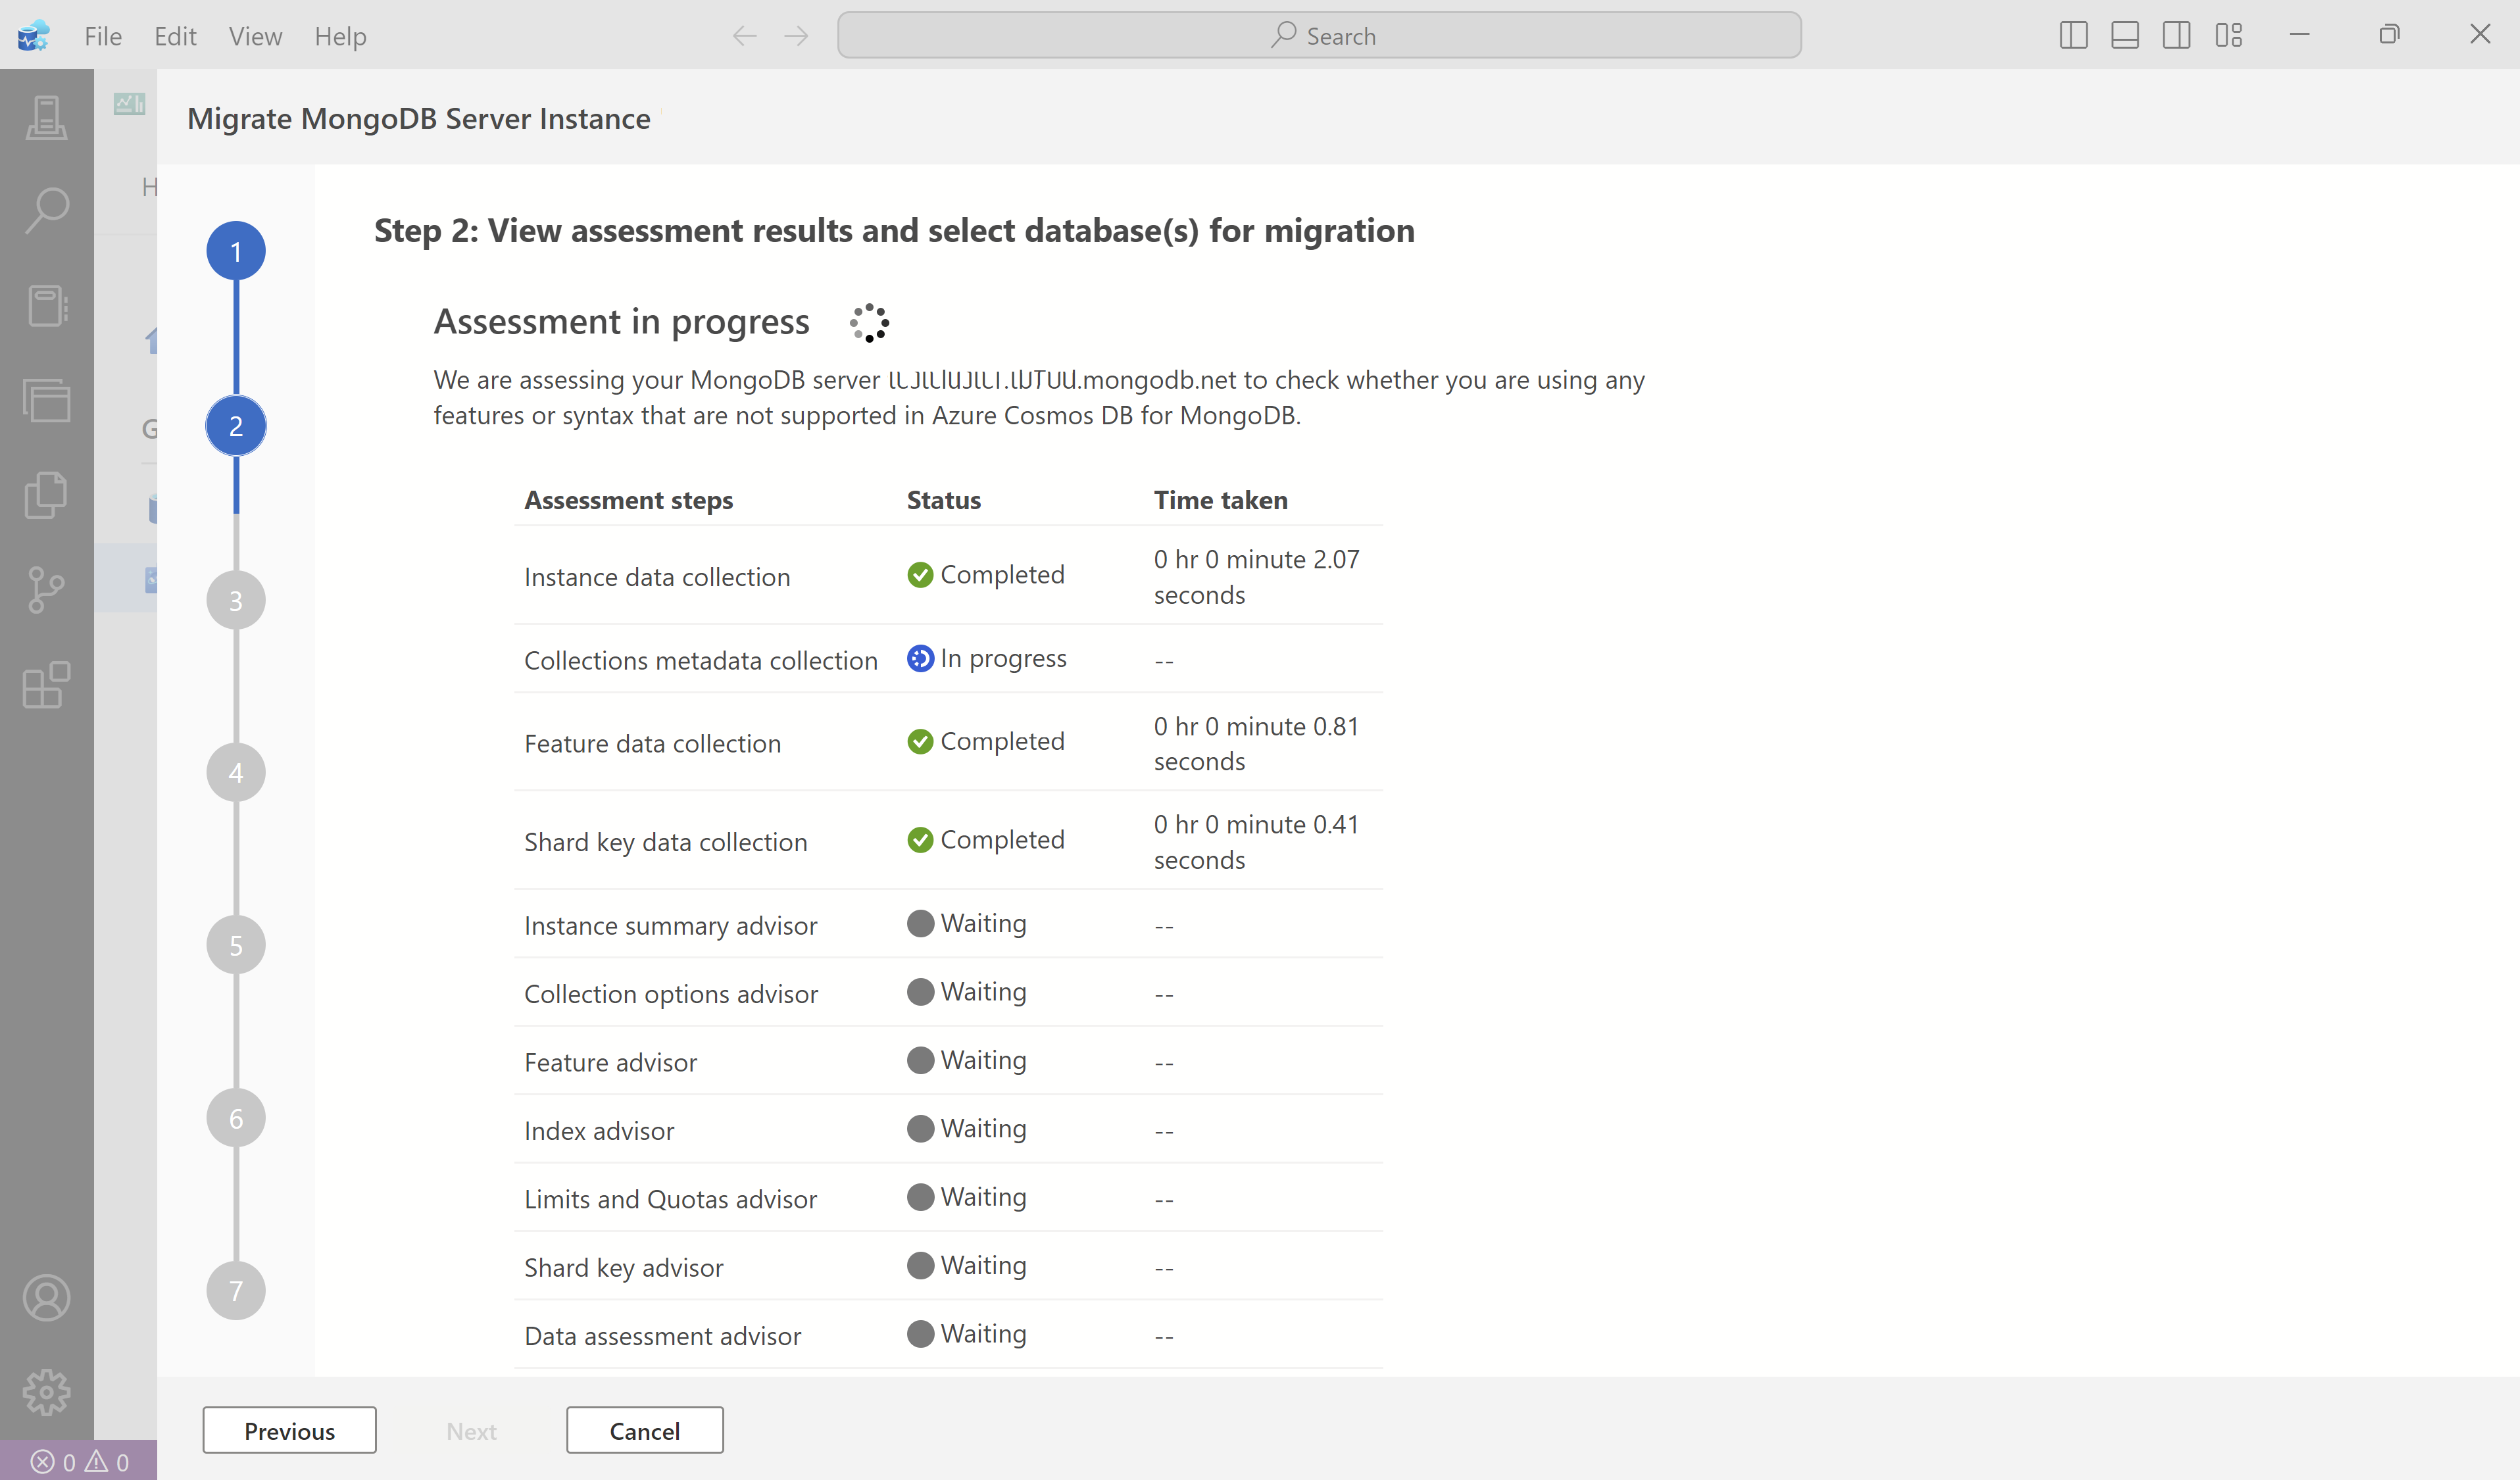Open the View menu

point(255,37)
